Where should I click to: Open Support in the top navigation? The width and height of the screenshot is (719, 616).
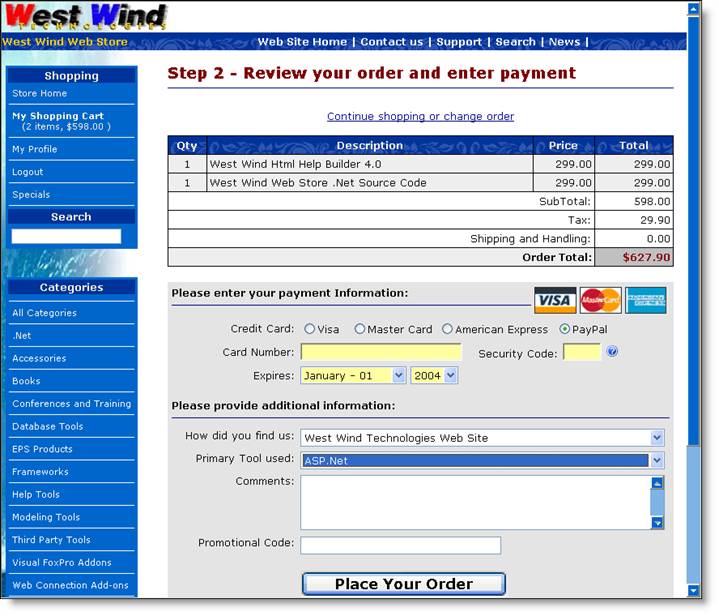tap(459, 42)
